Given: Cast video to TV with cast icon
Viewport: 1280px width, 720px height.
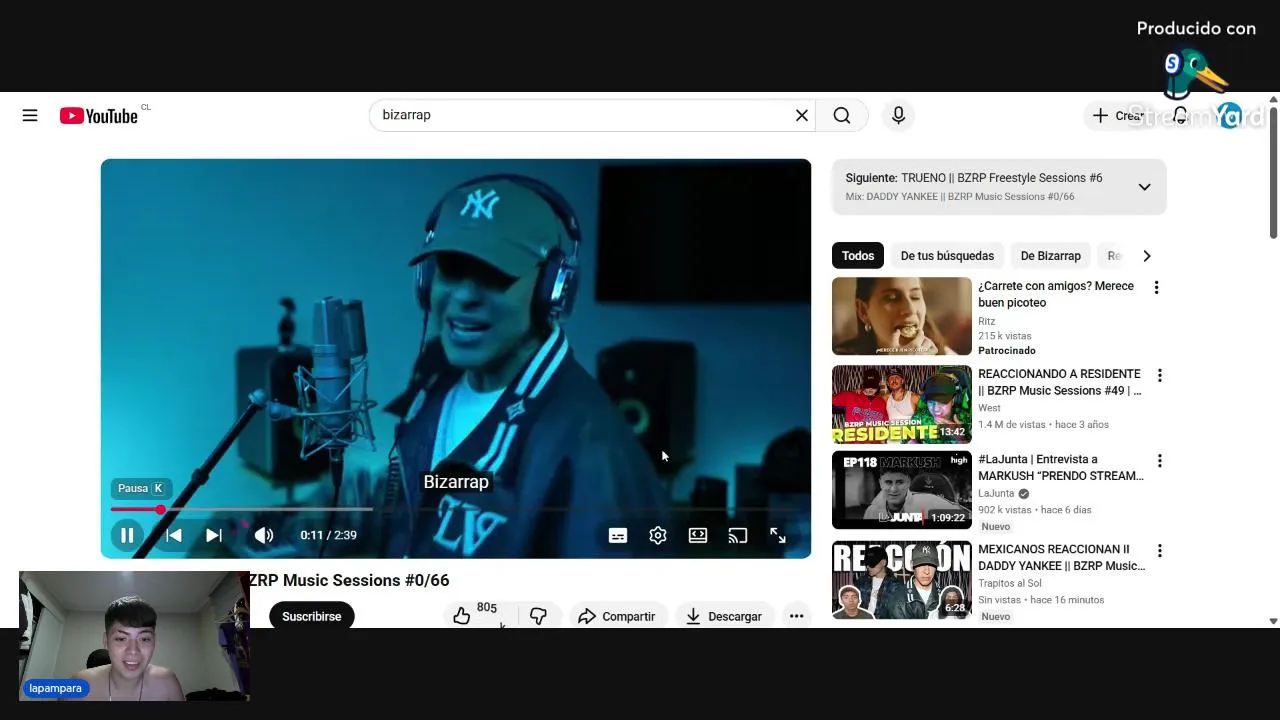Looking at the screenshot, I should (x=738, y=535).
